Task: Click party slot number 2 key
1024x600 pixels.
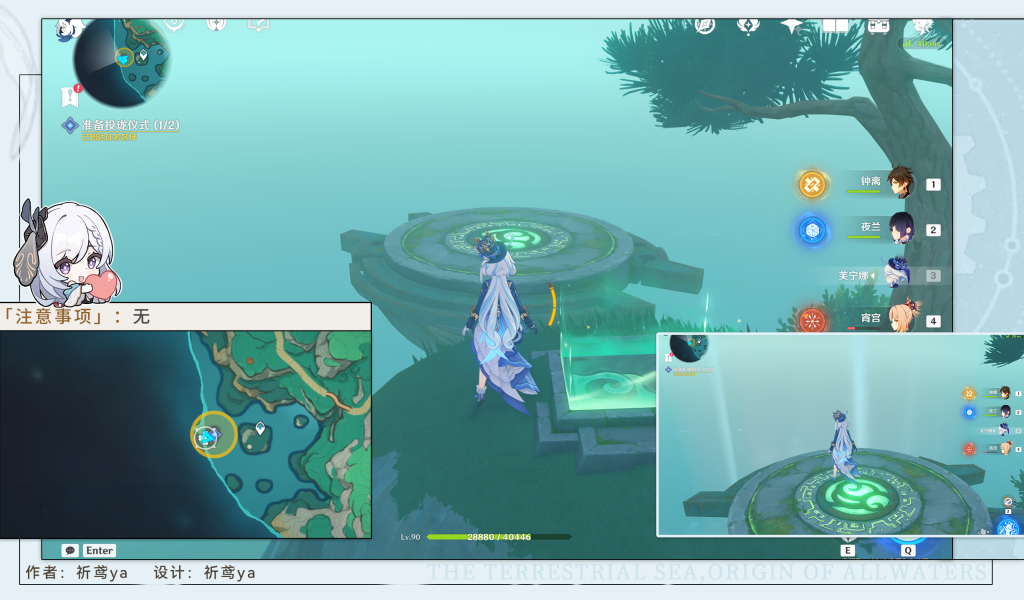Action: click(x=933, y=230)
